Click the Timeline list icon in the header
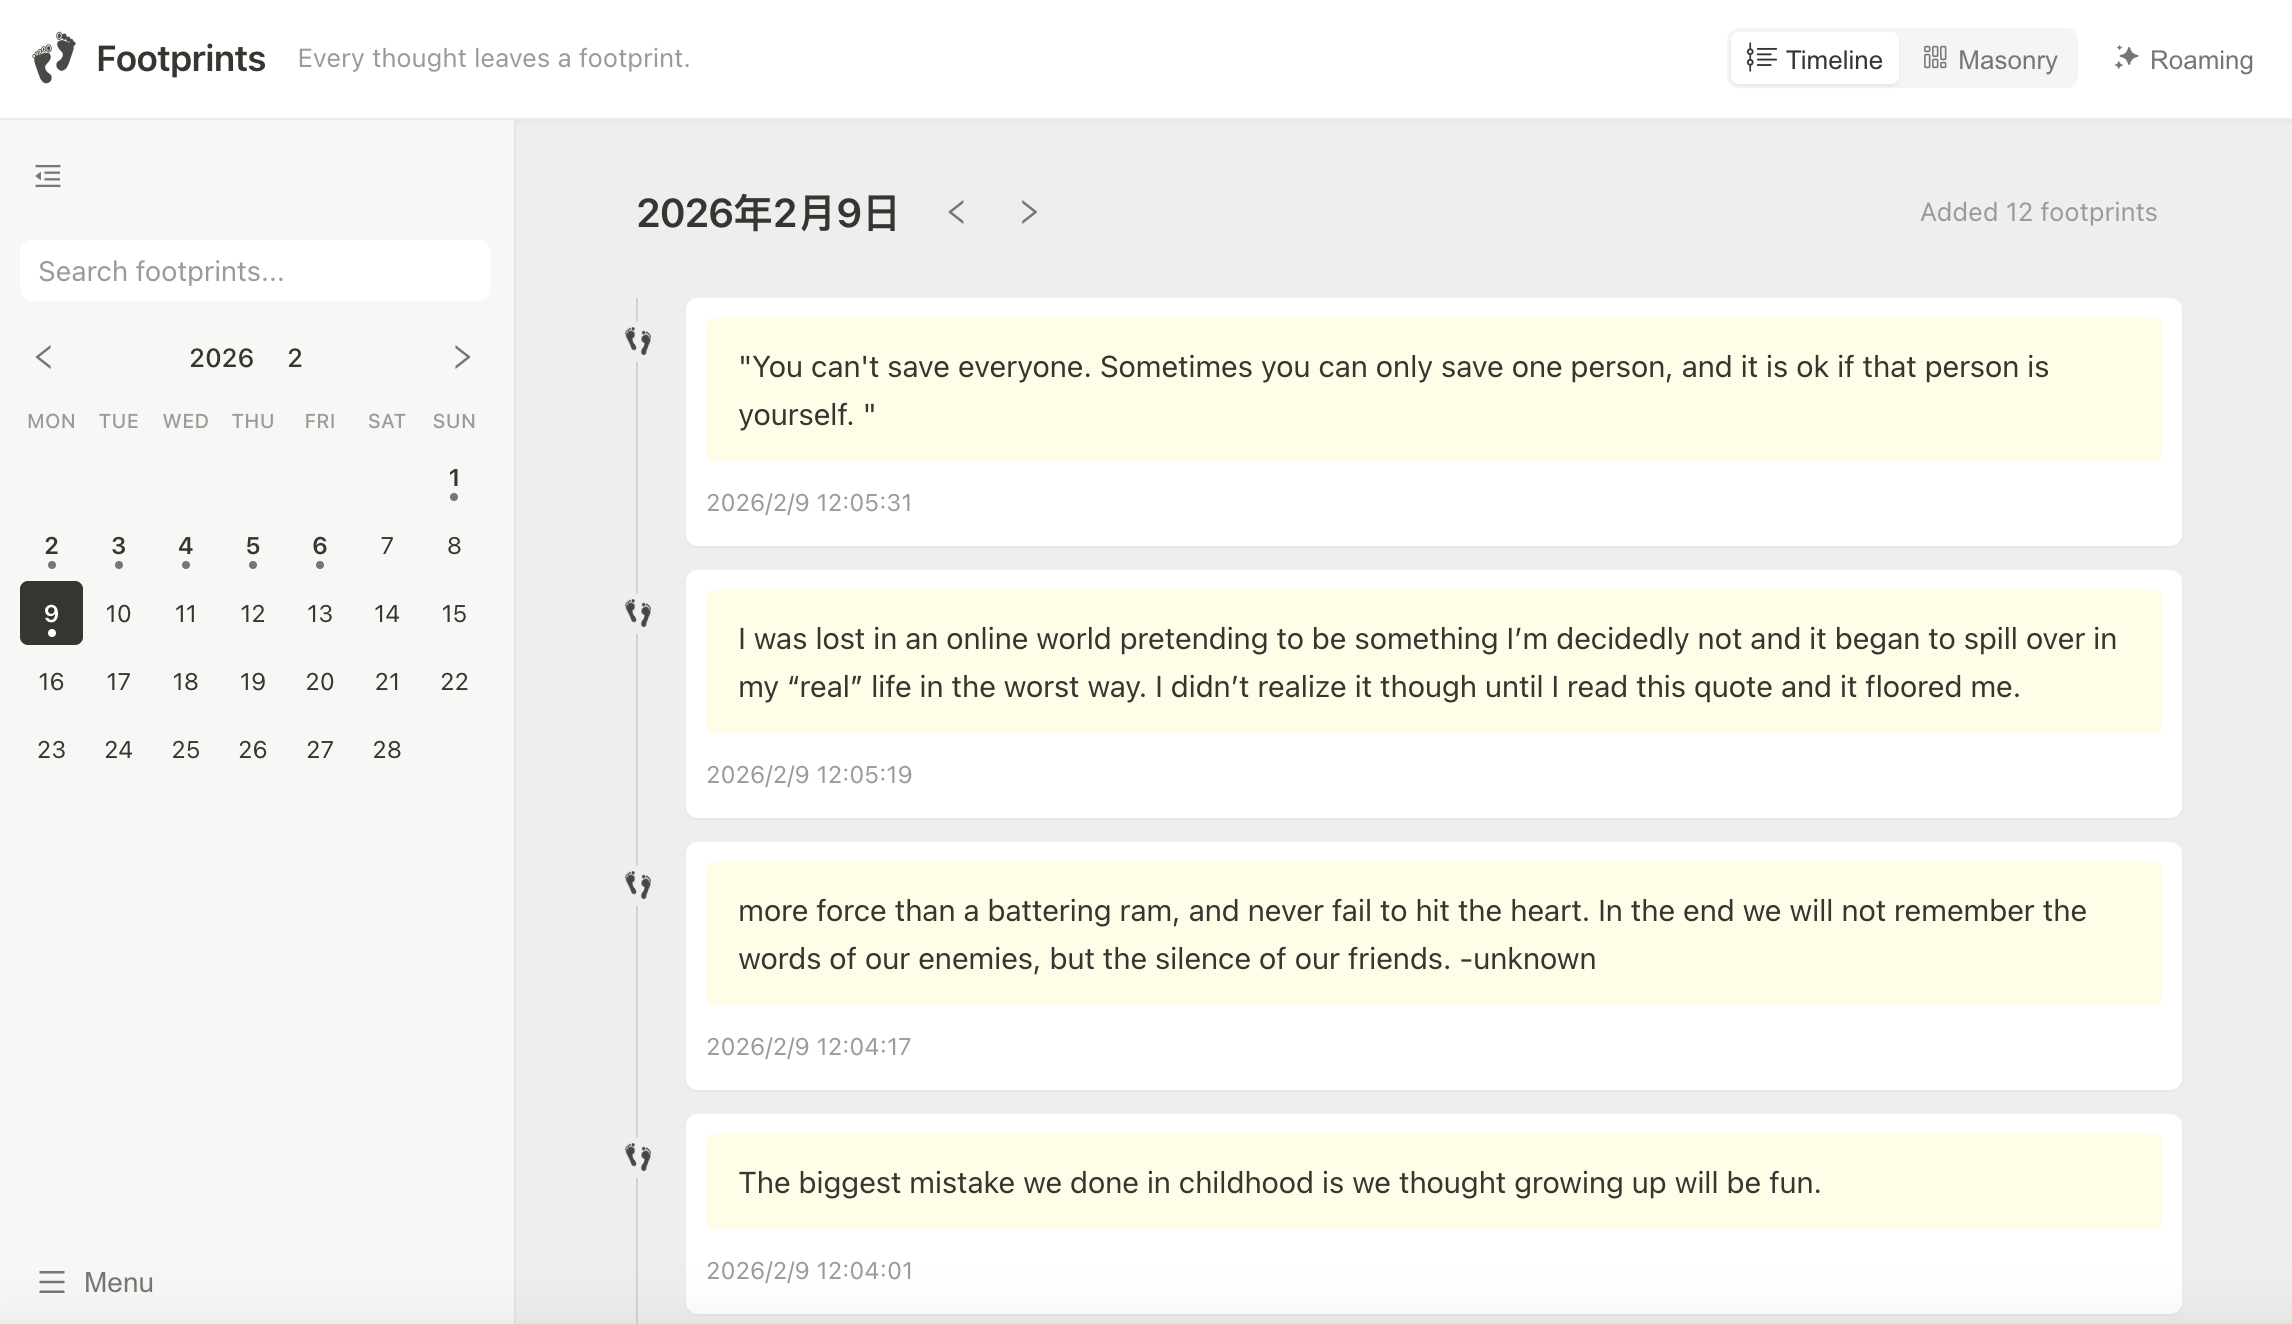 coord(1760,58)
